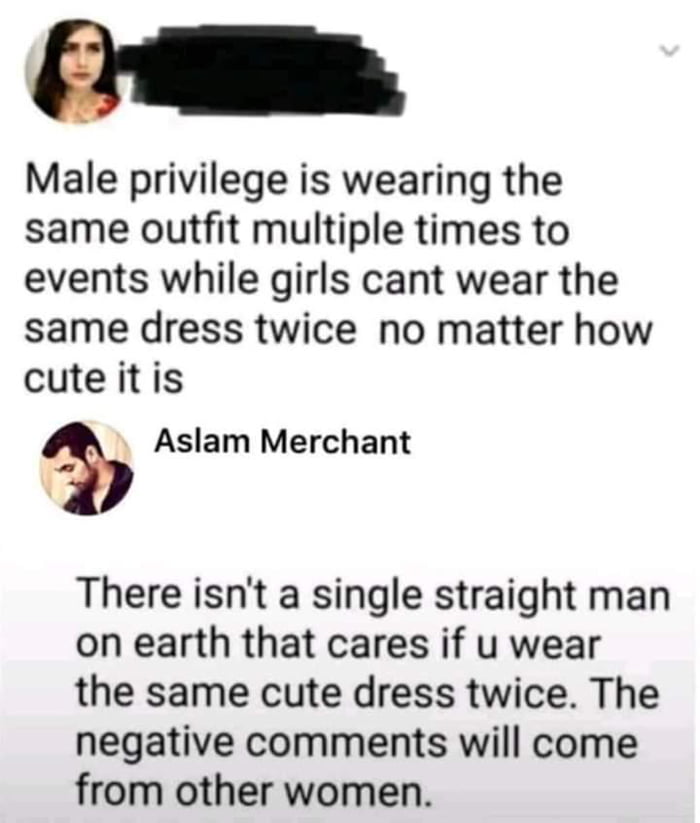Viewport: 700px width, 823px height.
Task: Open Aslam Merchant's round profile photo
Action: [87, 466]
